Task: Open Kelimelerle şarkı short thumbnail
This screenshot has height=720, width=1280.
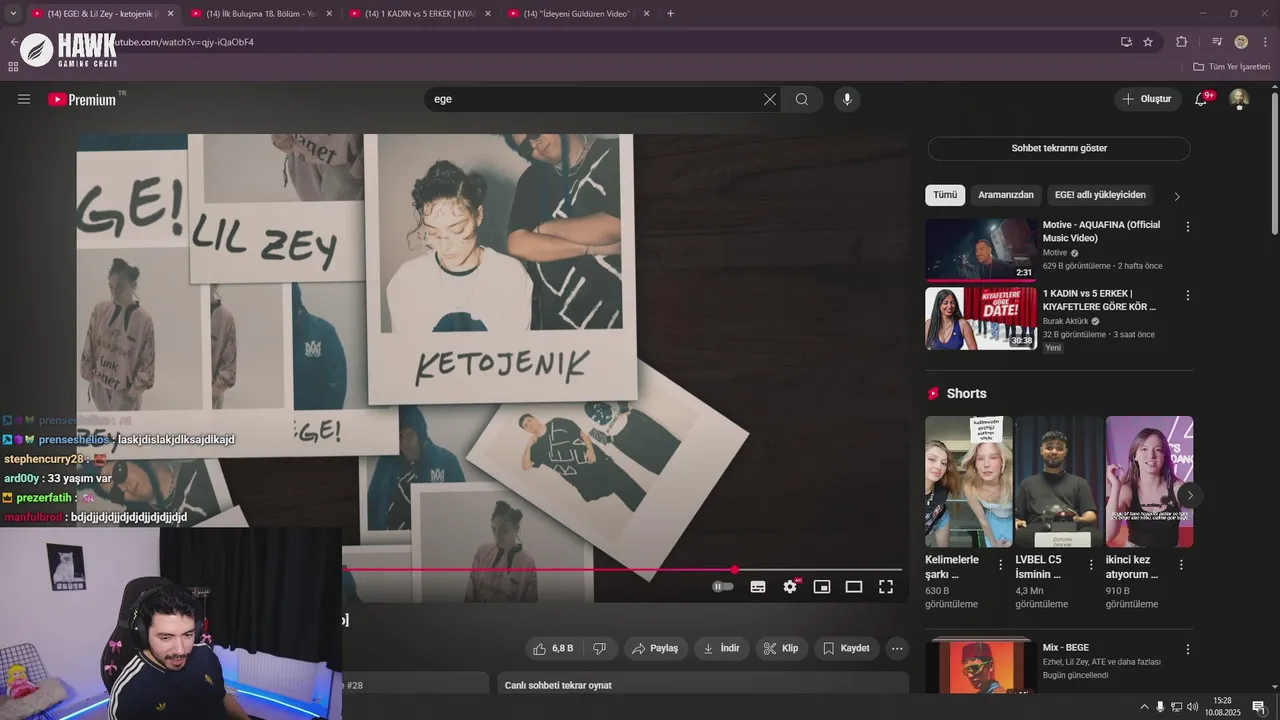Action: point(968,481)
